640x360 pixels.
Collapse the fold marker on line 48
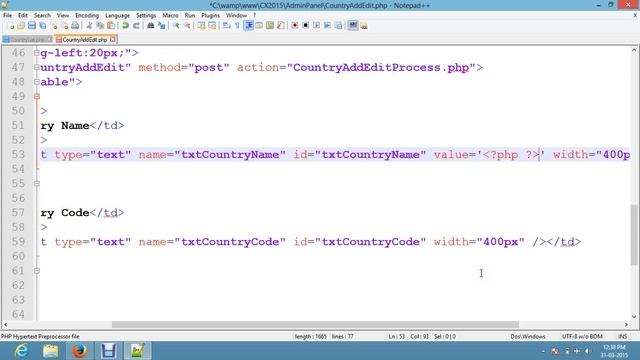point(37,82)
